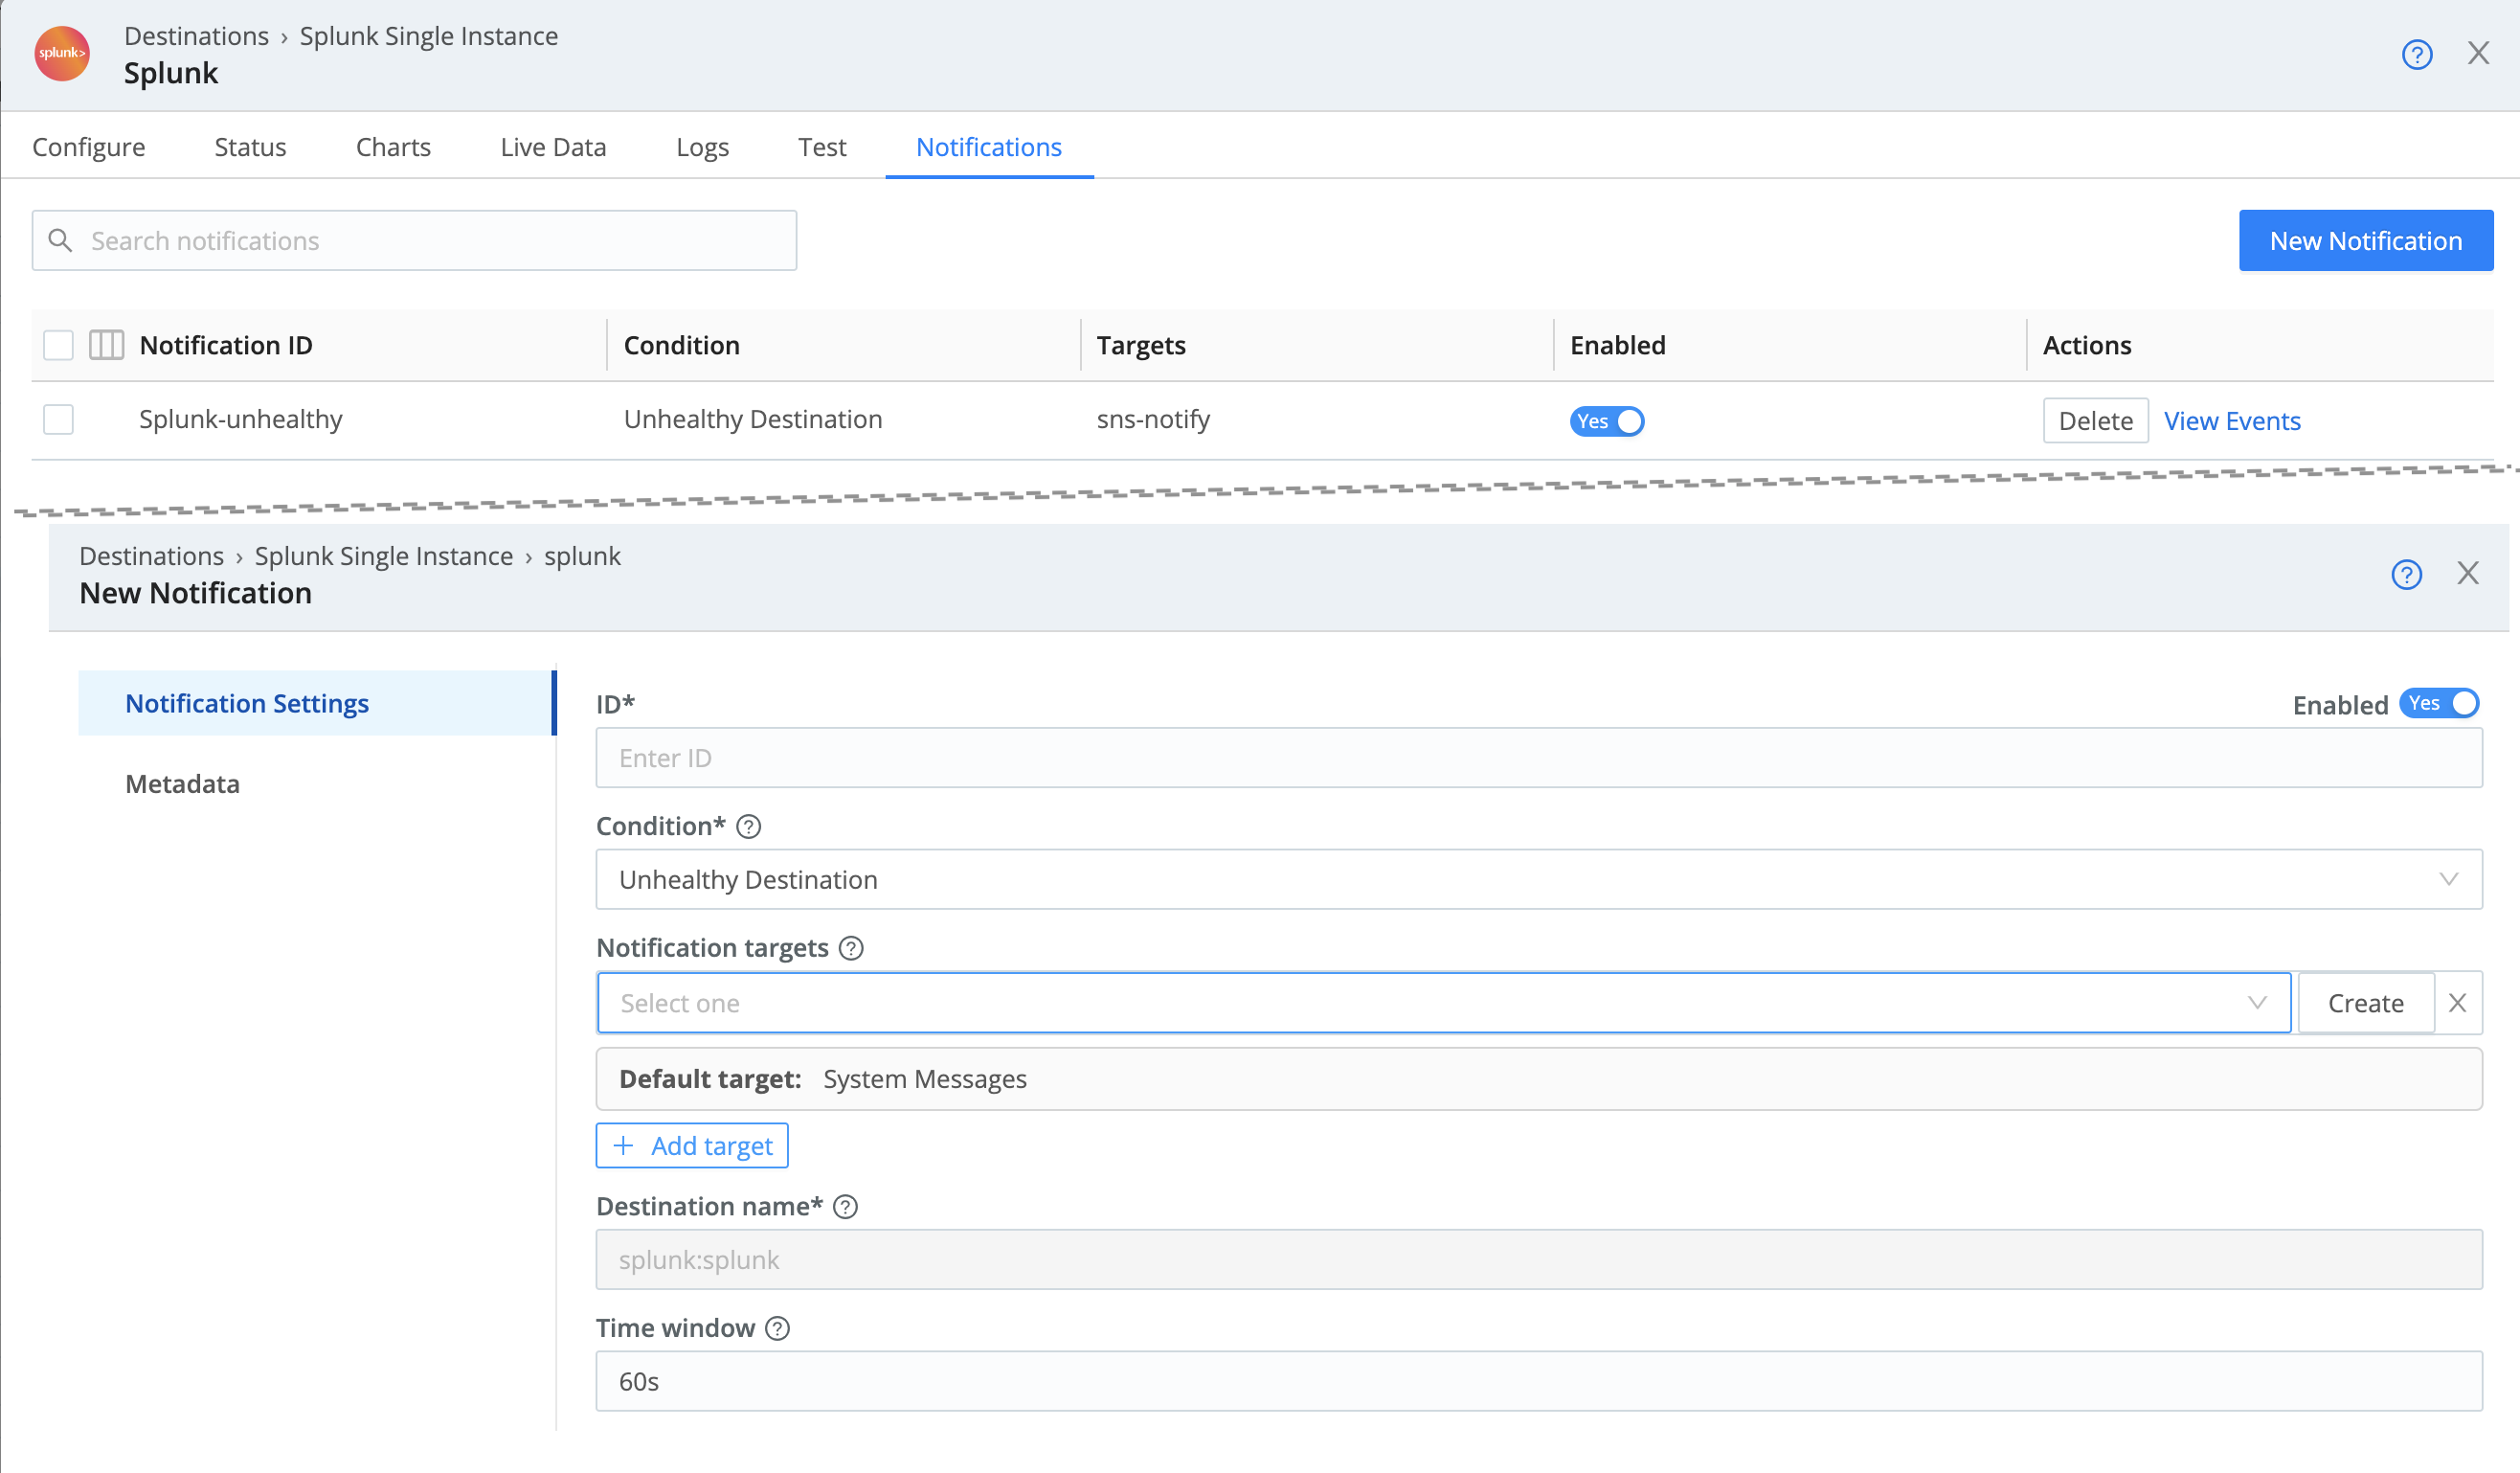
Task: Click the help icon next to Destination name
Action: pos(846,1207)
